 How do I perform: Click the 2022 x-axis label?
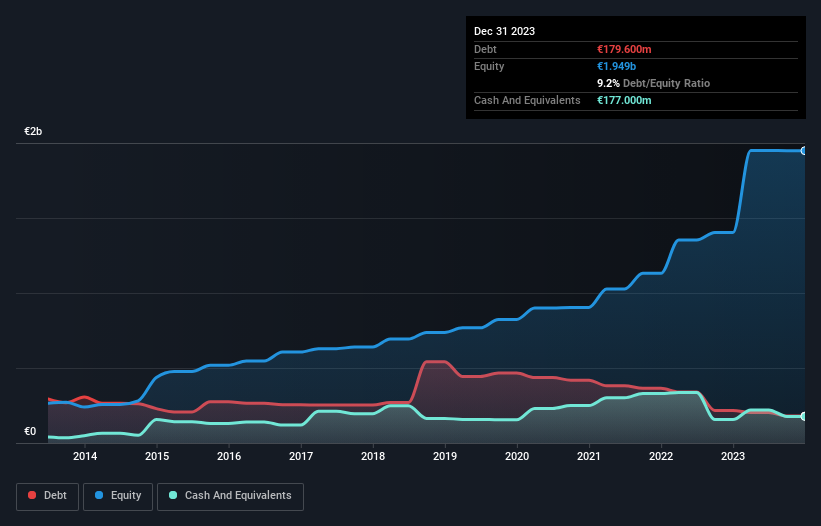[x=661, y=456]
